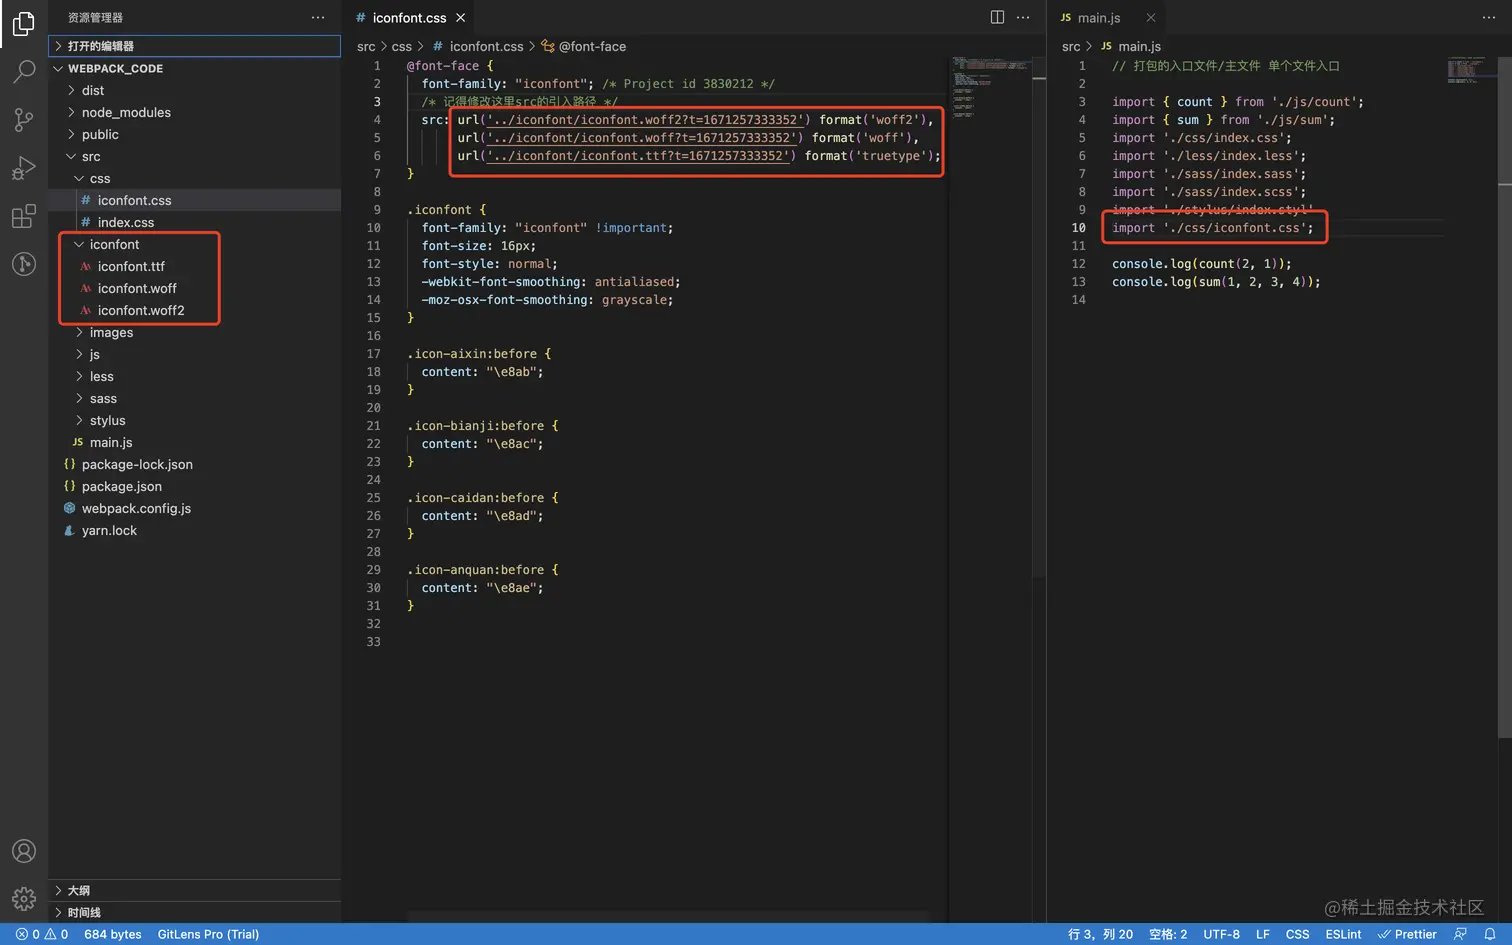Image resolution: width=1512 pixels, height=945 pixels.
Task: Click the 行 3, 列 20 cursor position
Action: (x=1100, y=934)
